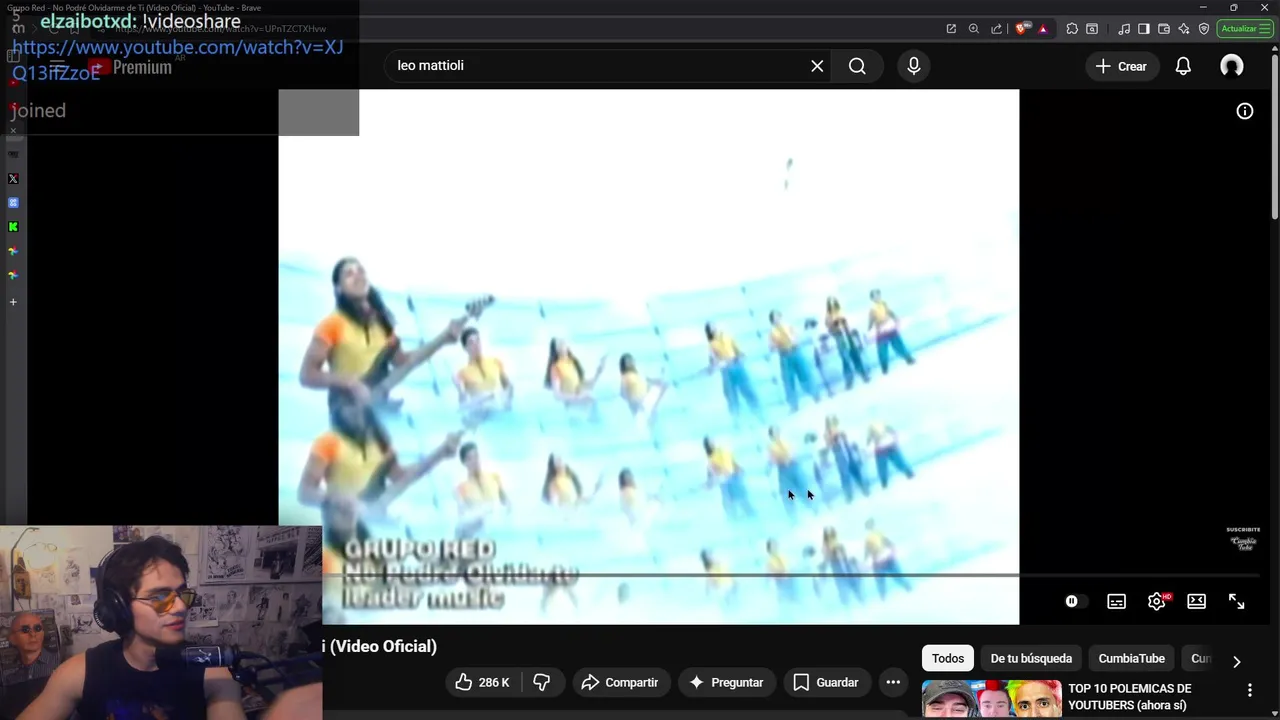Open Brave VPN shield icon
The height and width of the screenshot is (720, 1280).
click(1204, 29)
